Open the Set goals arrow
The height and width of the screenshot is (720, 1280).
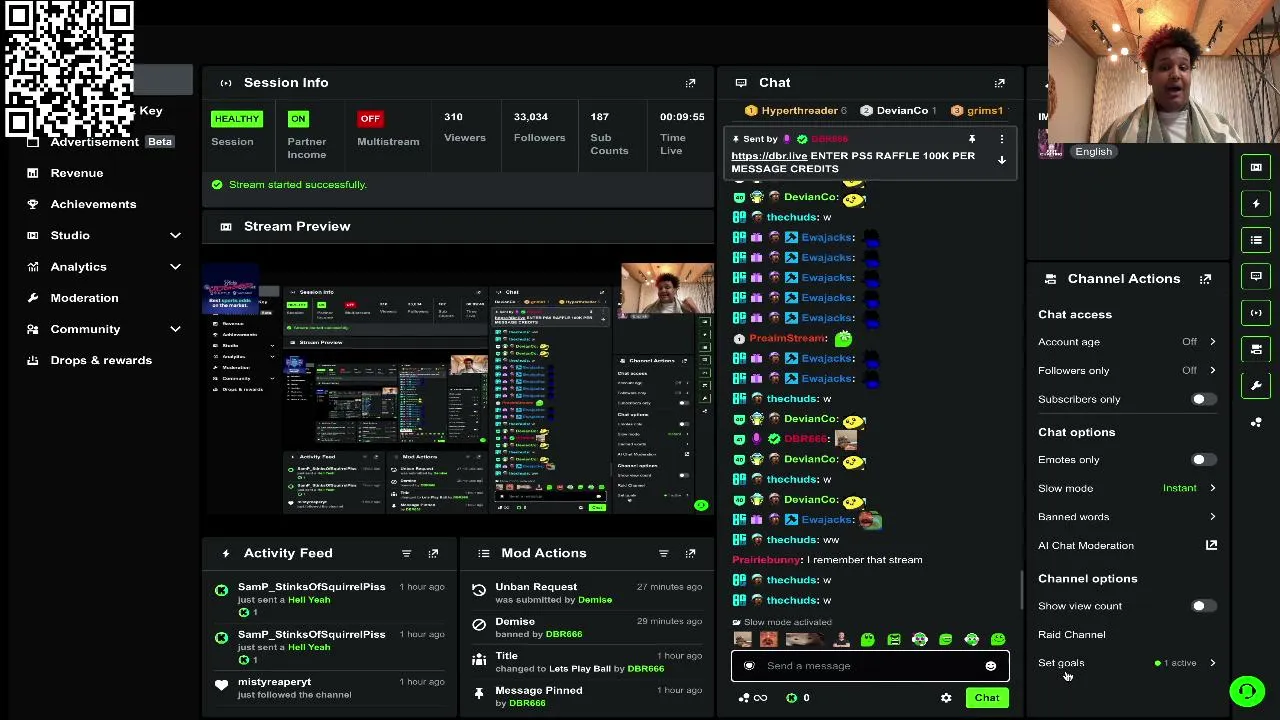pos(1212,663)
